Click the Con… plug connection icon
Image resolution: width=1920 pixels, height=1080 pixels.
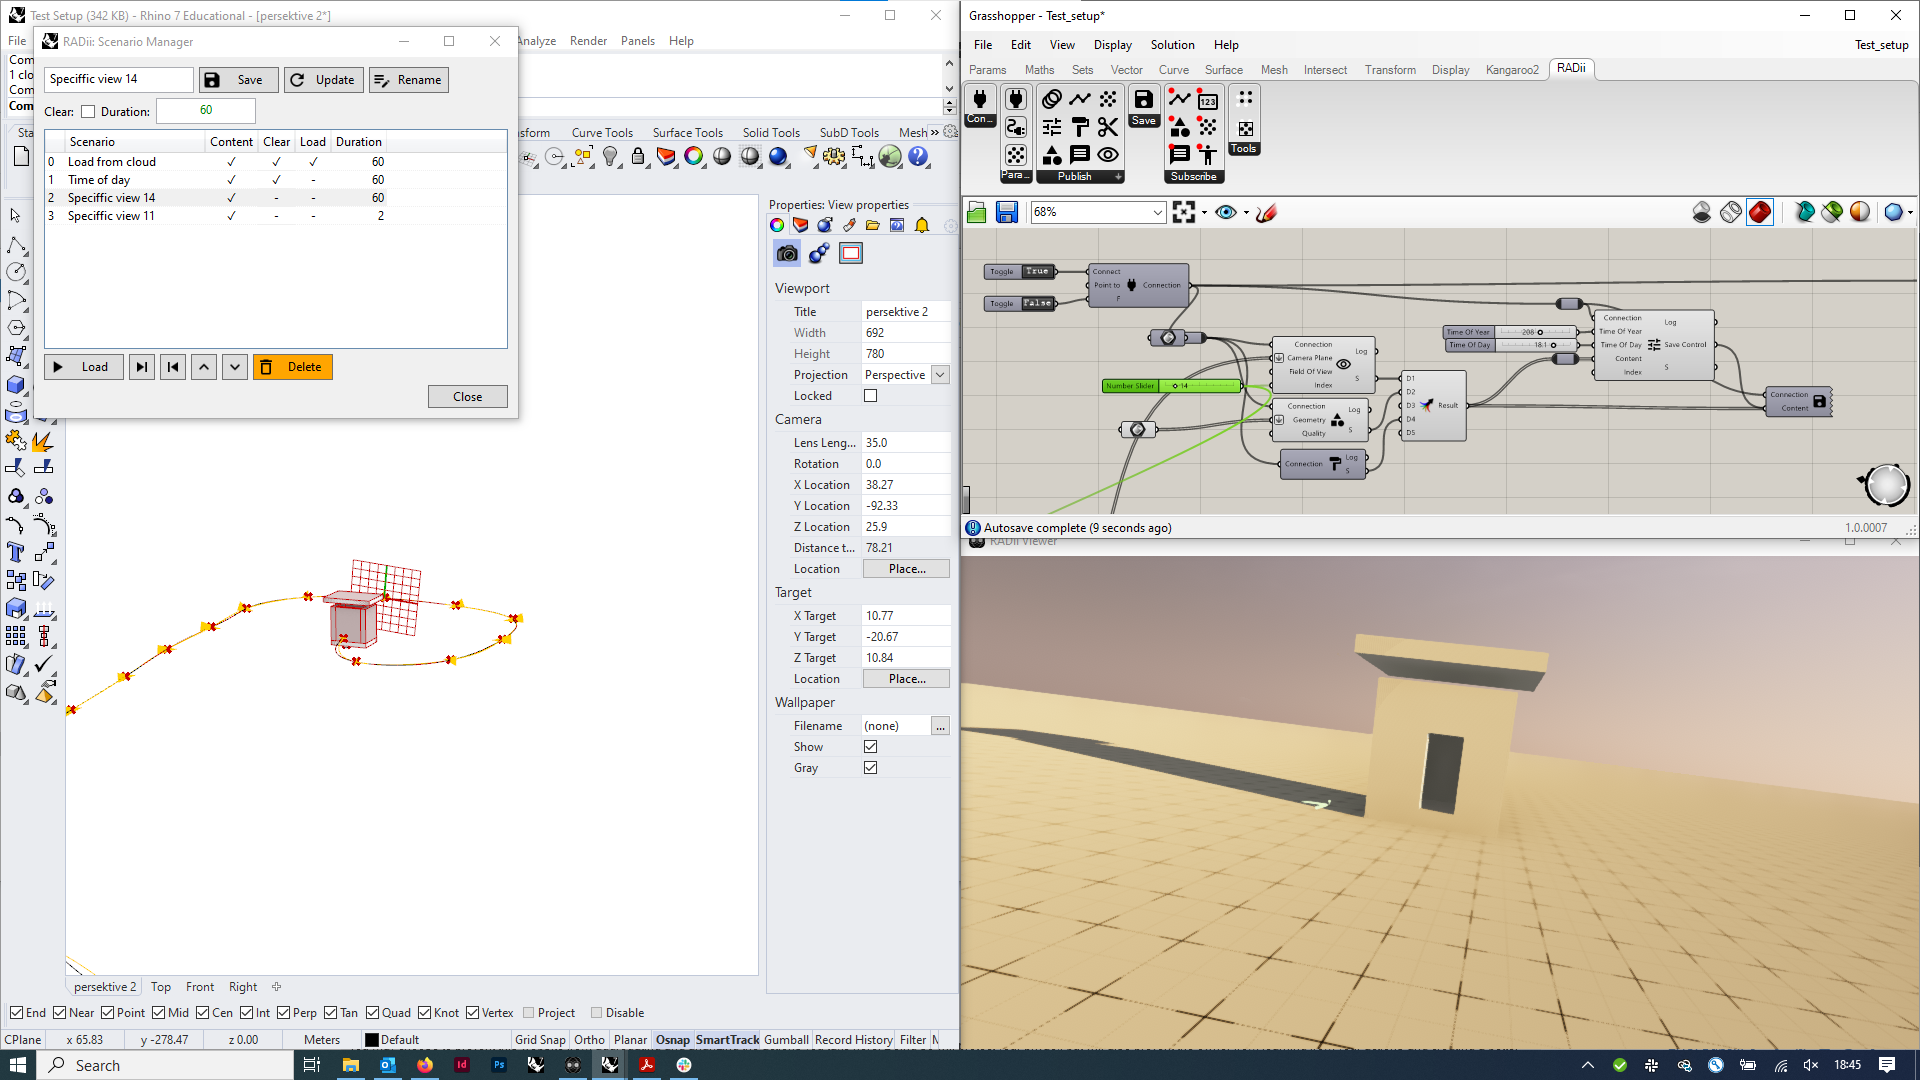(980, 99)
